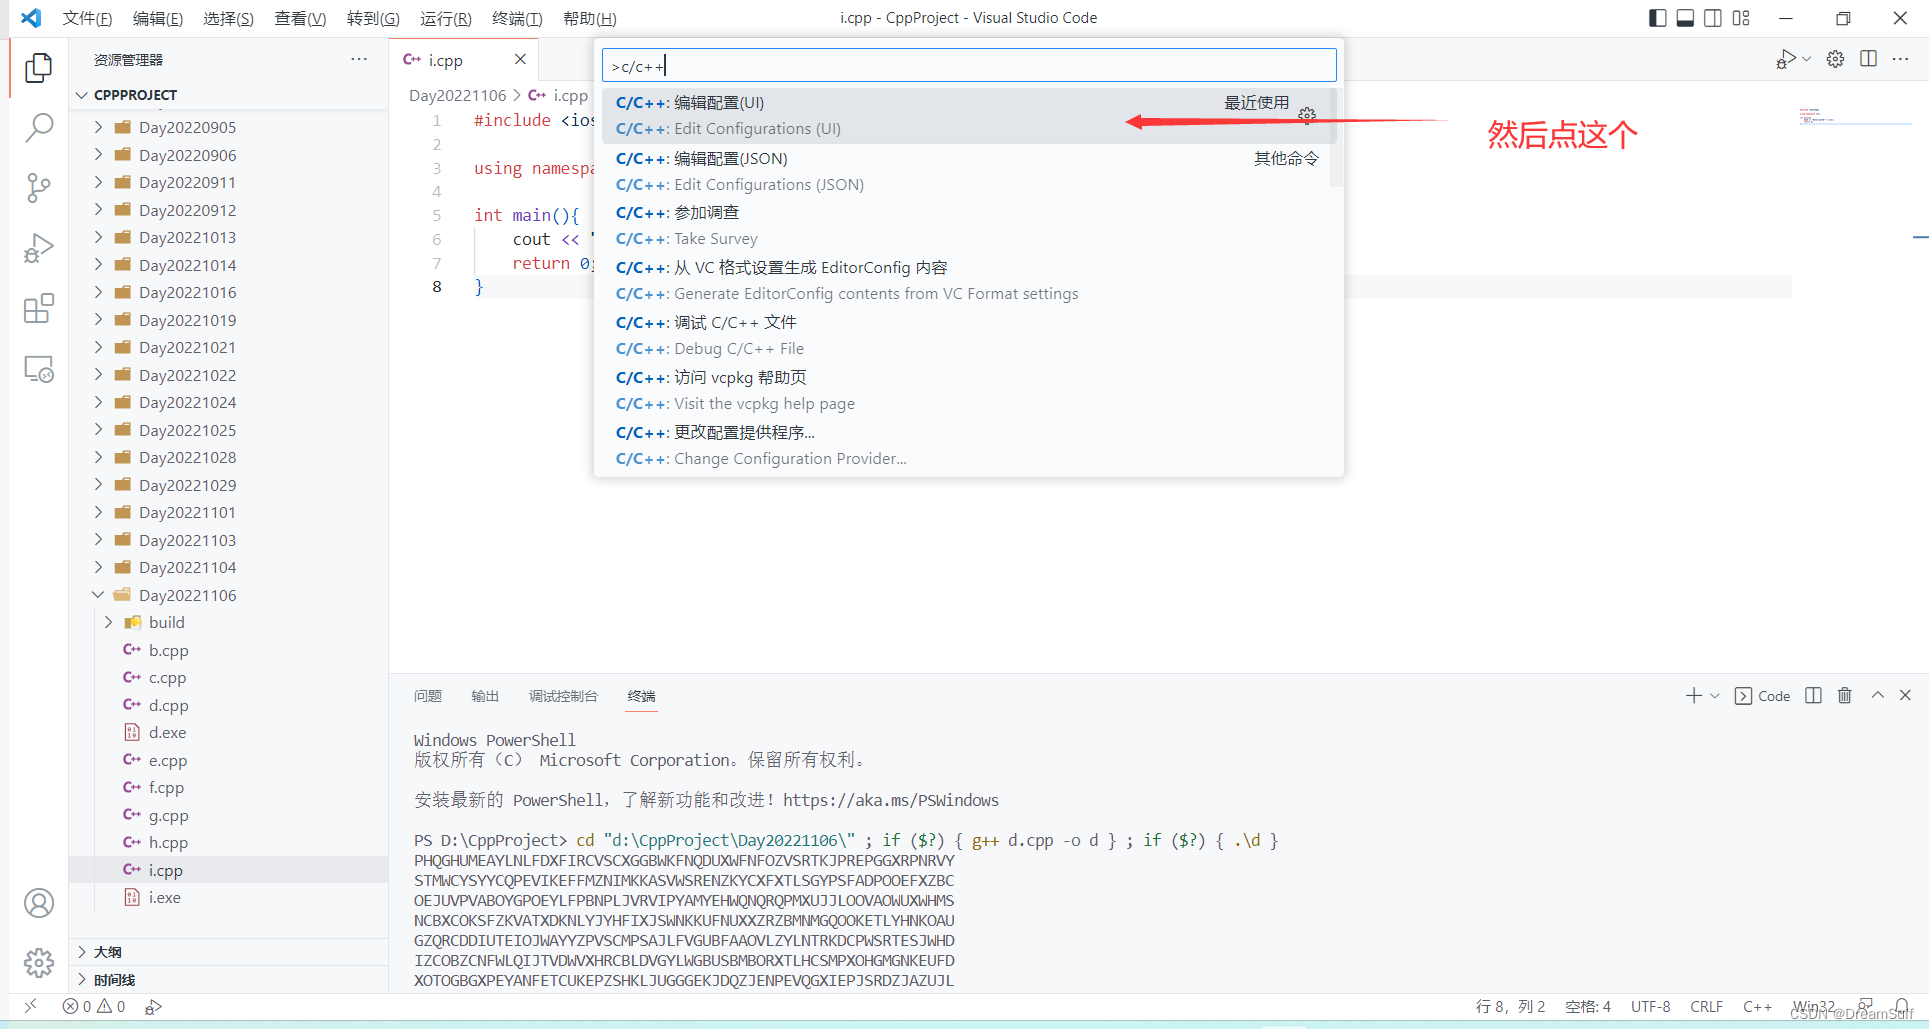Screen dimensions: 1929x1029
Task: Toggle the primary side bar layout icon
Action: (x=1657, y=18)
